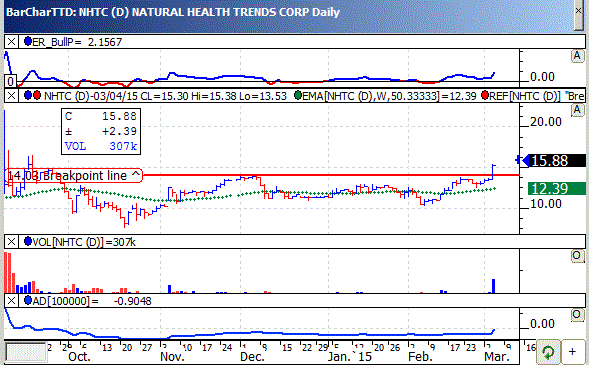Click the REF[NHTC (D)] label

coord(525,96)
